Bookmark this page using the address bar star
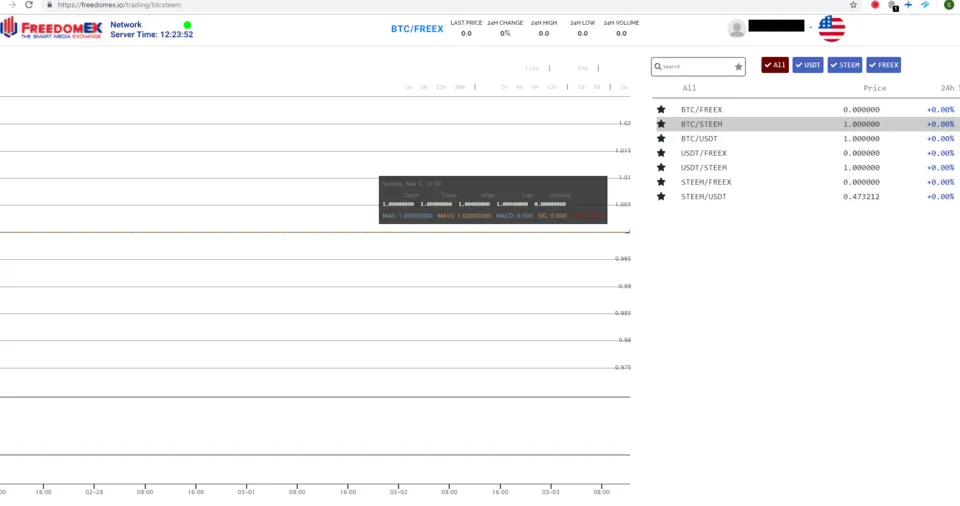The width and height of the screenshot is (960, 506). tap(853, 4)
